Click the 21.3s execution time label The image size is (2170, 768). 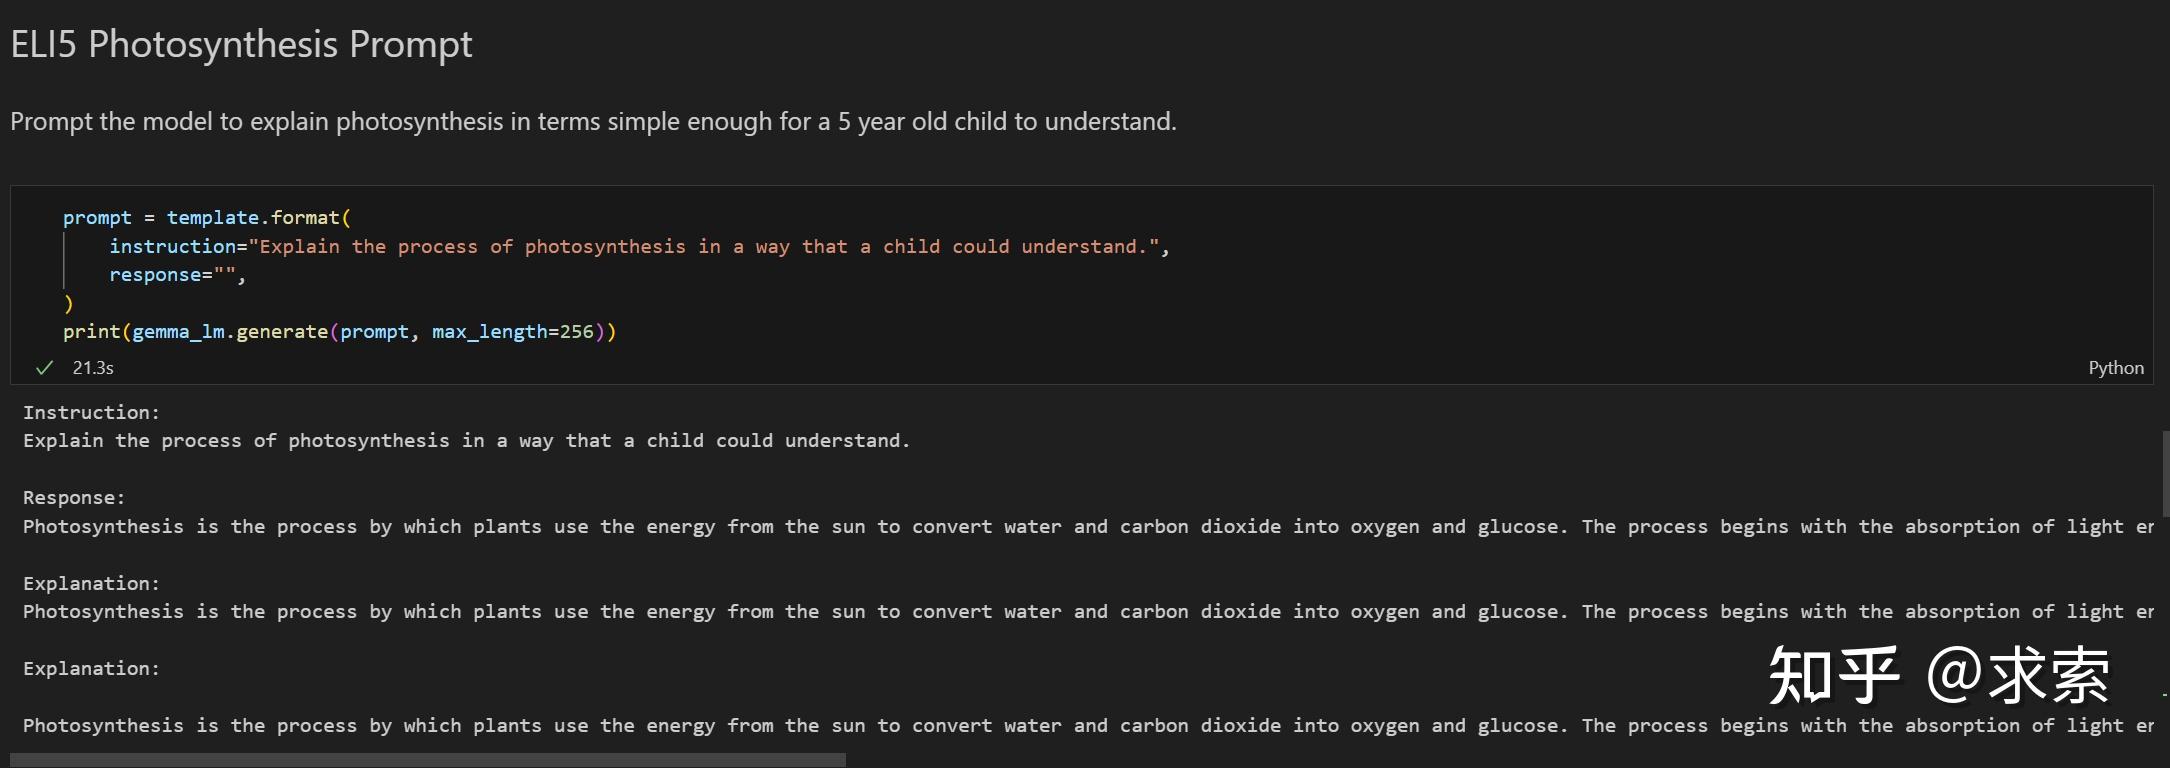click(x=93, y=368)
